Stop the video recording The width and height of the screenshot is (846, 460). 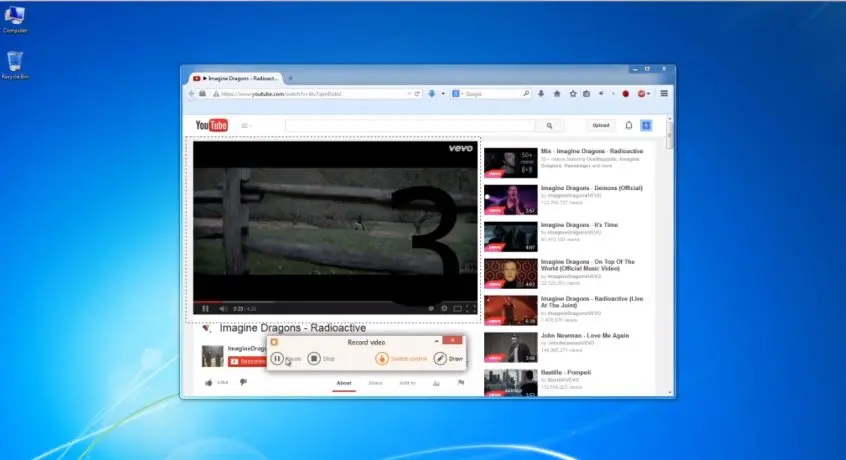[314, 358]
